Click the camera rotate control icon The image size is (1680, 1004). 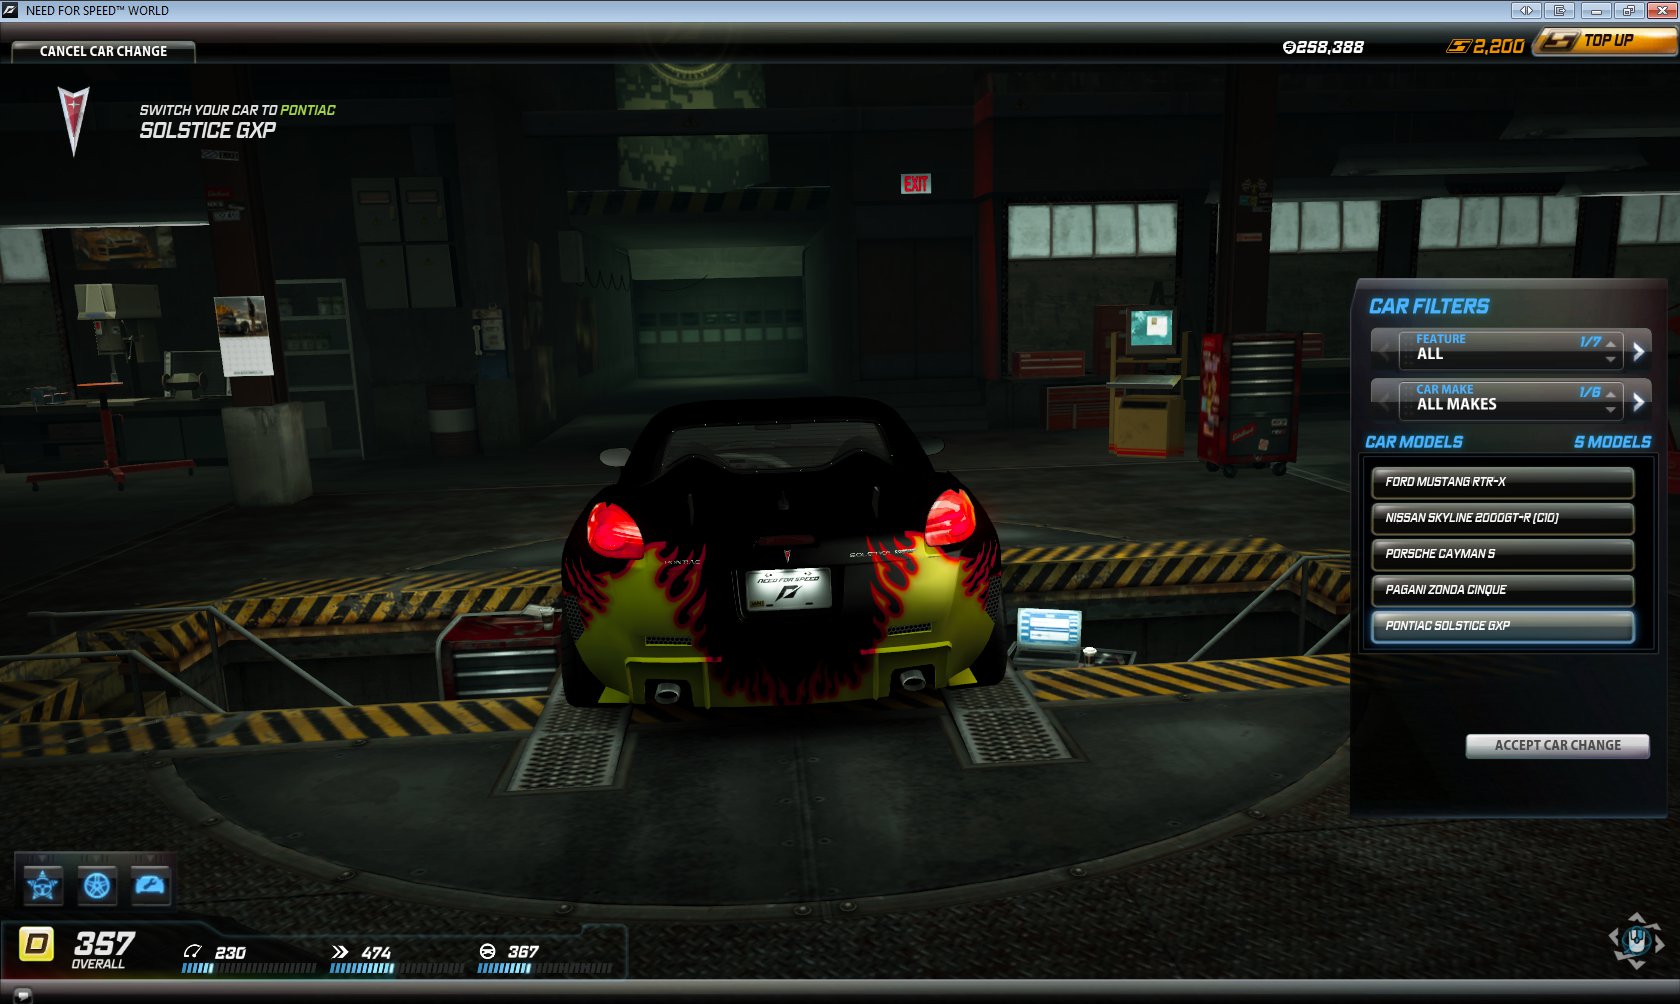coord(1636,940)
